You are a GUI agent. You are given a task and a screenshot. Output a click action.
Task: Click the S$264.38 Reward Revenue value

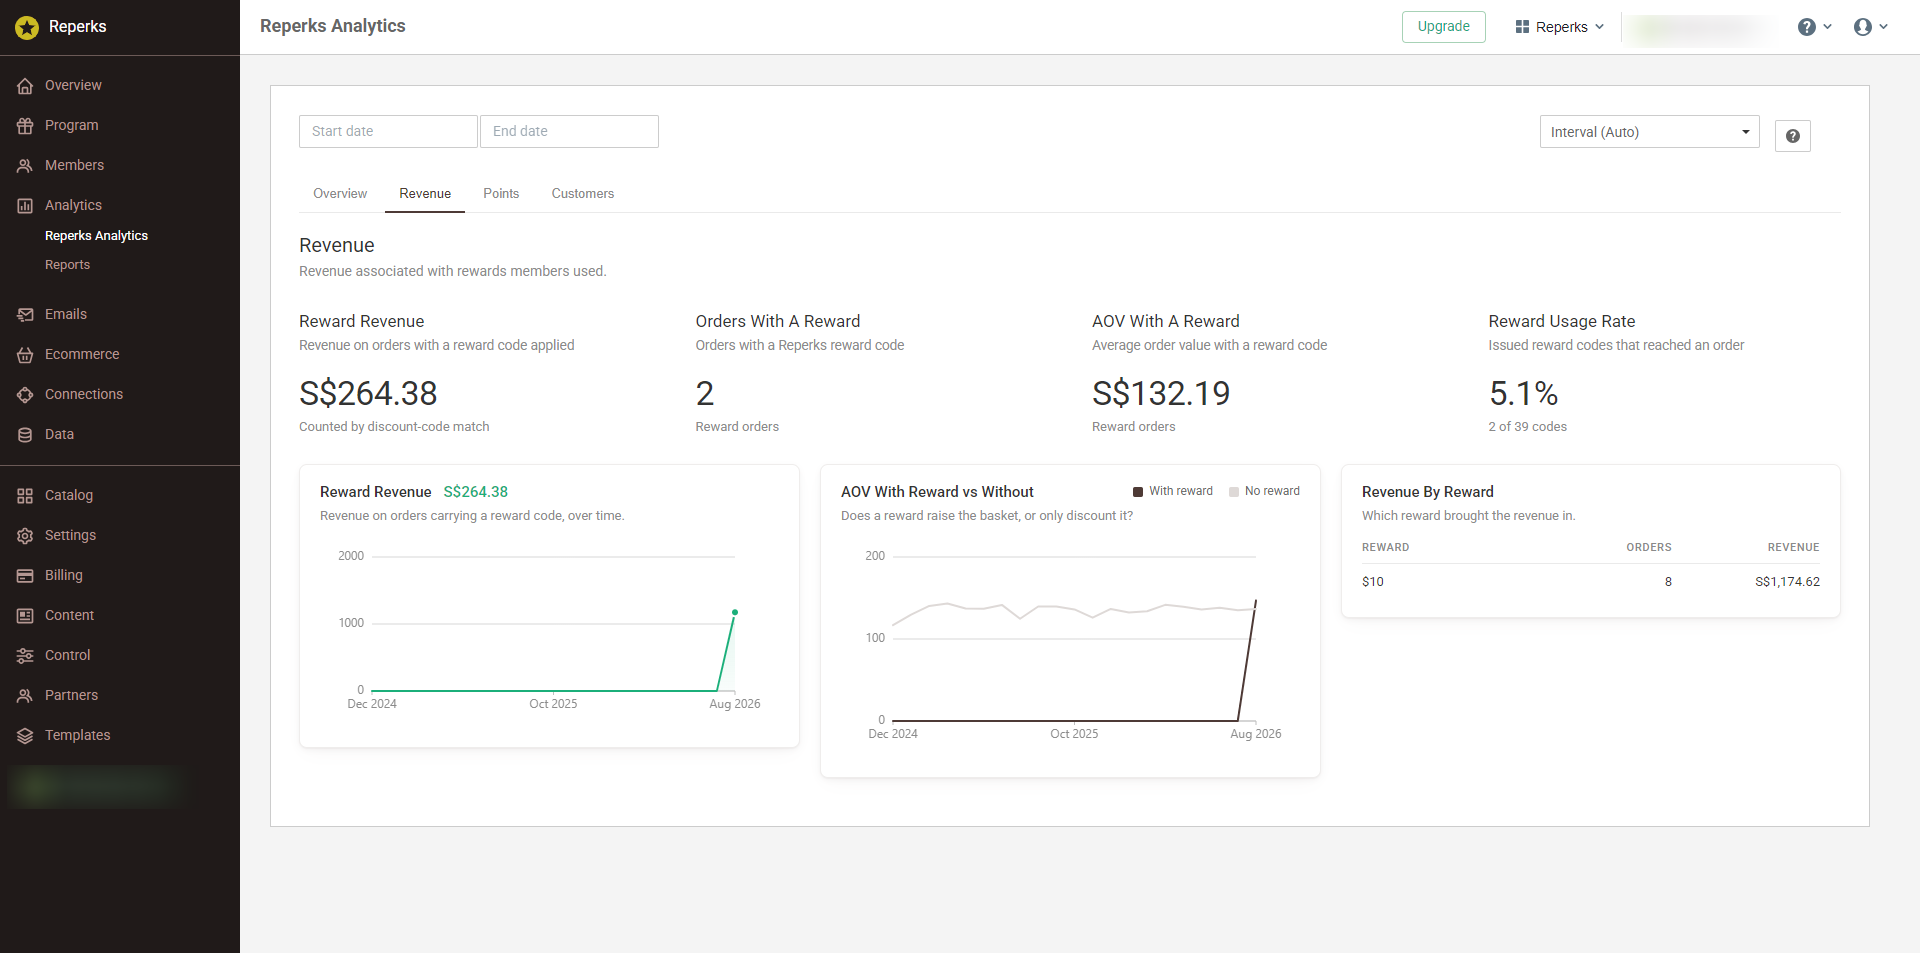(x=368, y=394)
